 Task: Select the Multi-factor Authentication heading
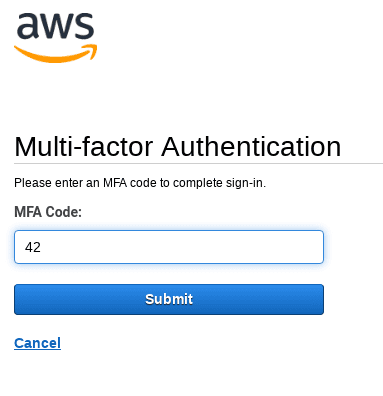click(178, 147)
